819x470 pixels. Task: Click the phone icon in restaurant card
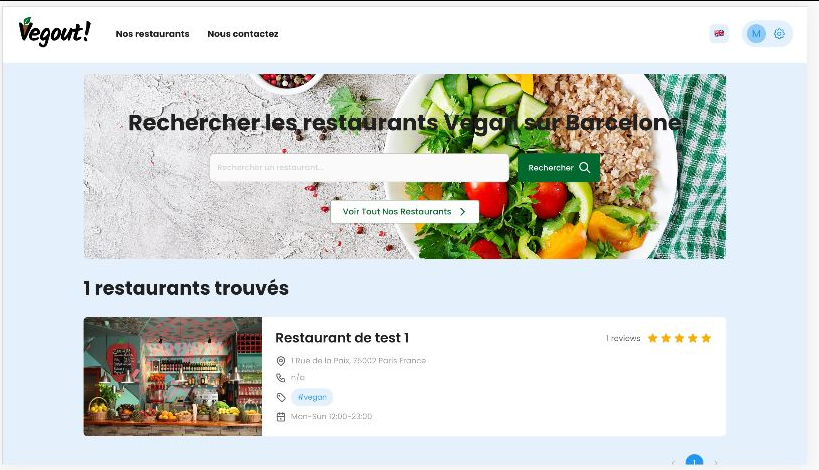coord(280,378)
